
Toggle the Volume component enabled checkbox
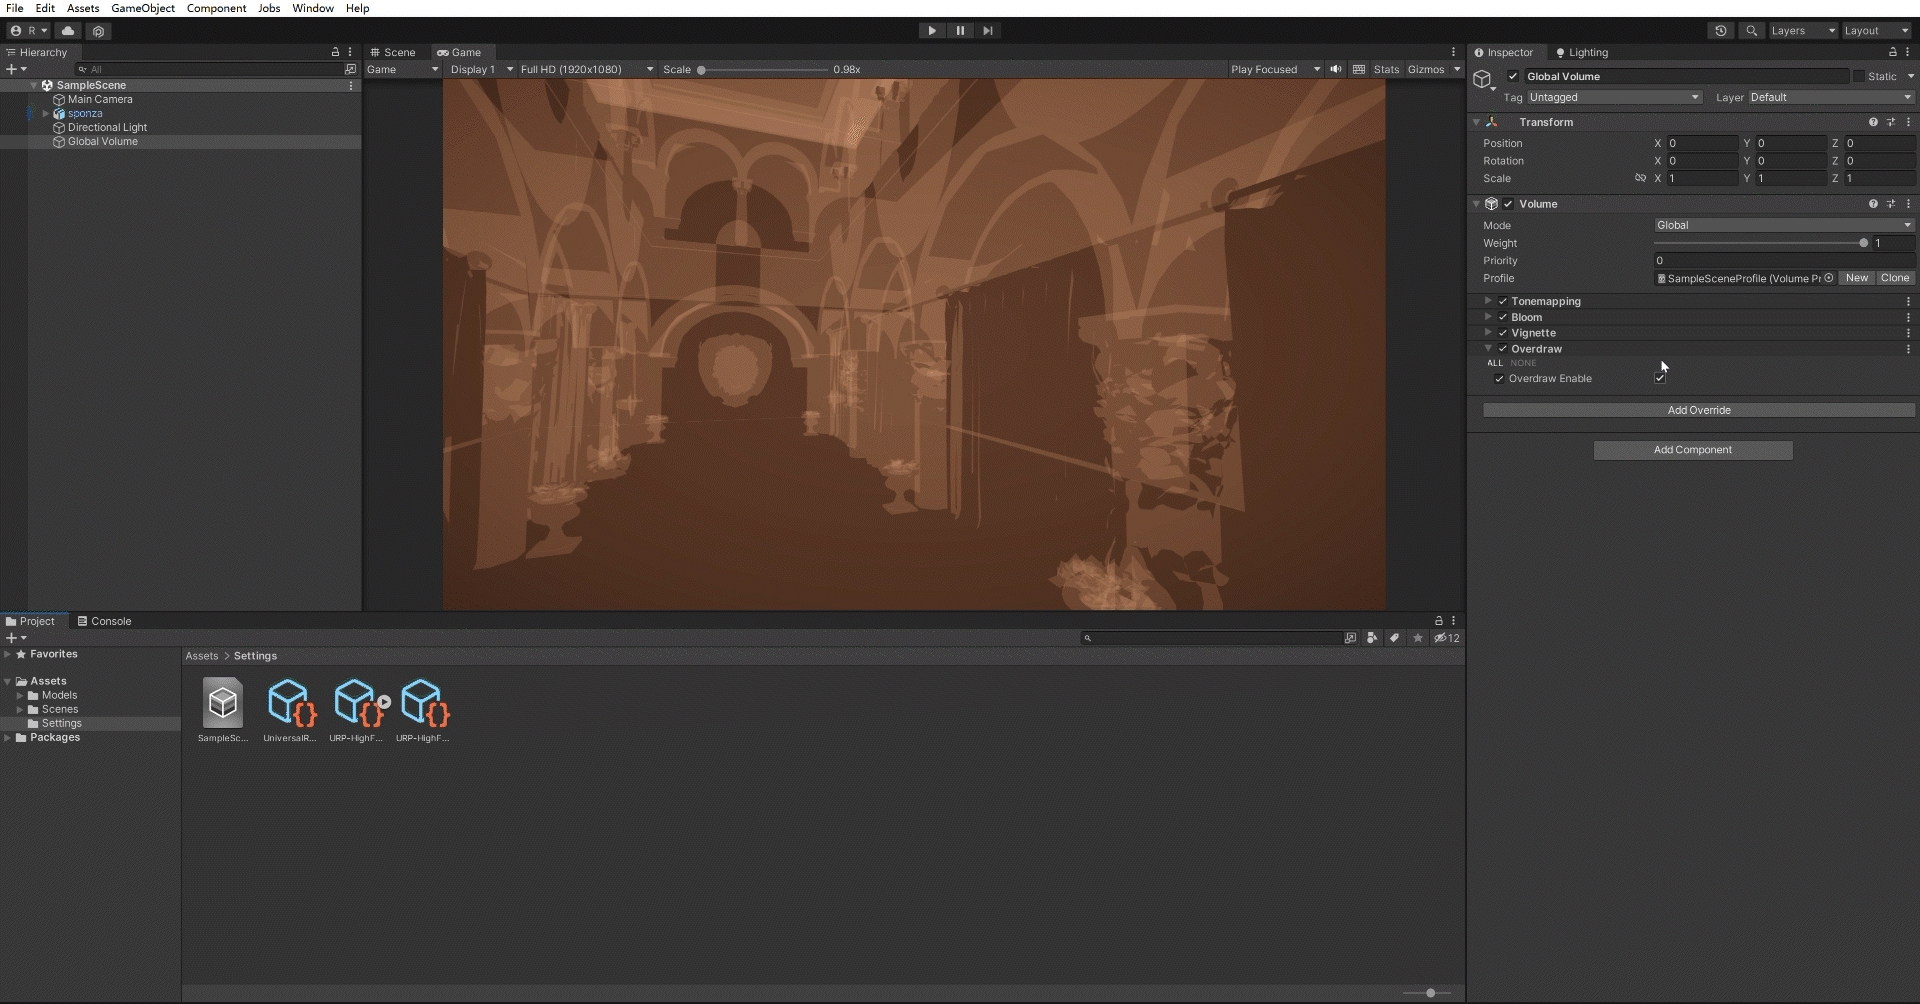click(x=1508, y=204)
